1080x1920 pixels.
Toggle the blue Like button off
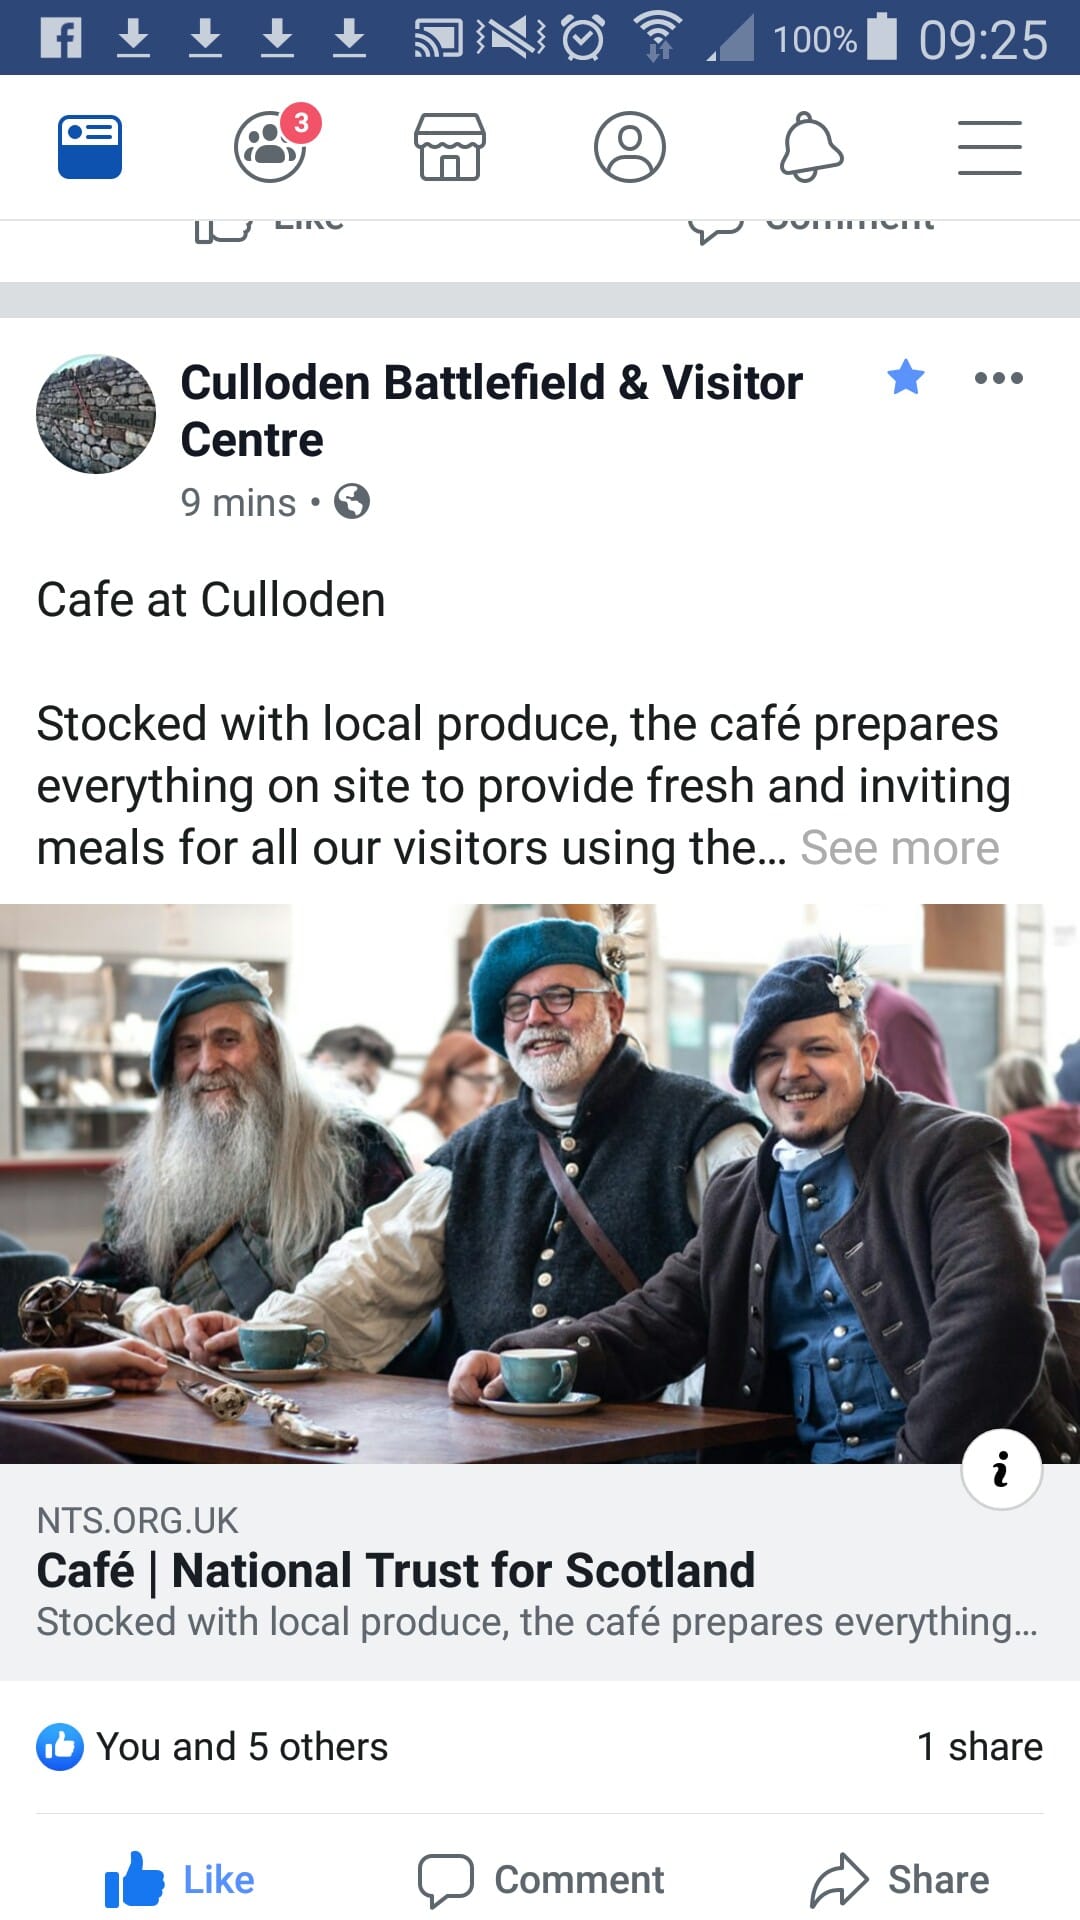tap(180, 1880)
